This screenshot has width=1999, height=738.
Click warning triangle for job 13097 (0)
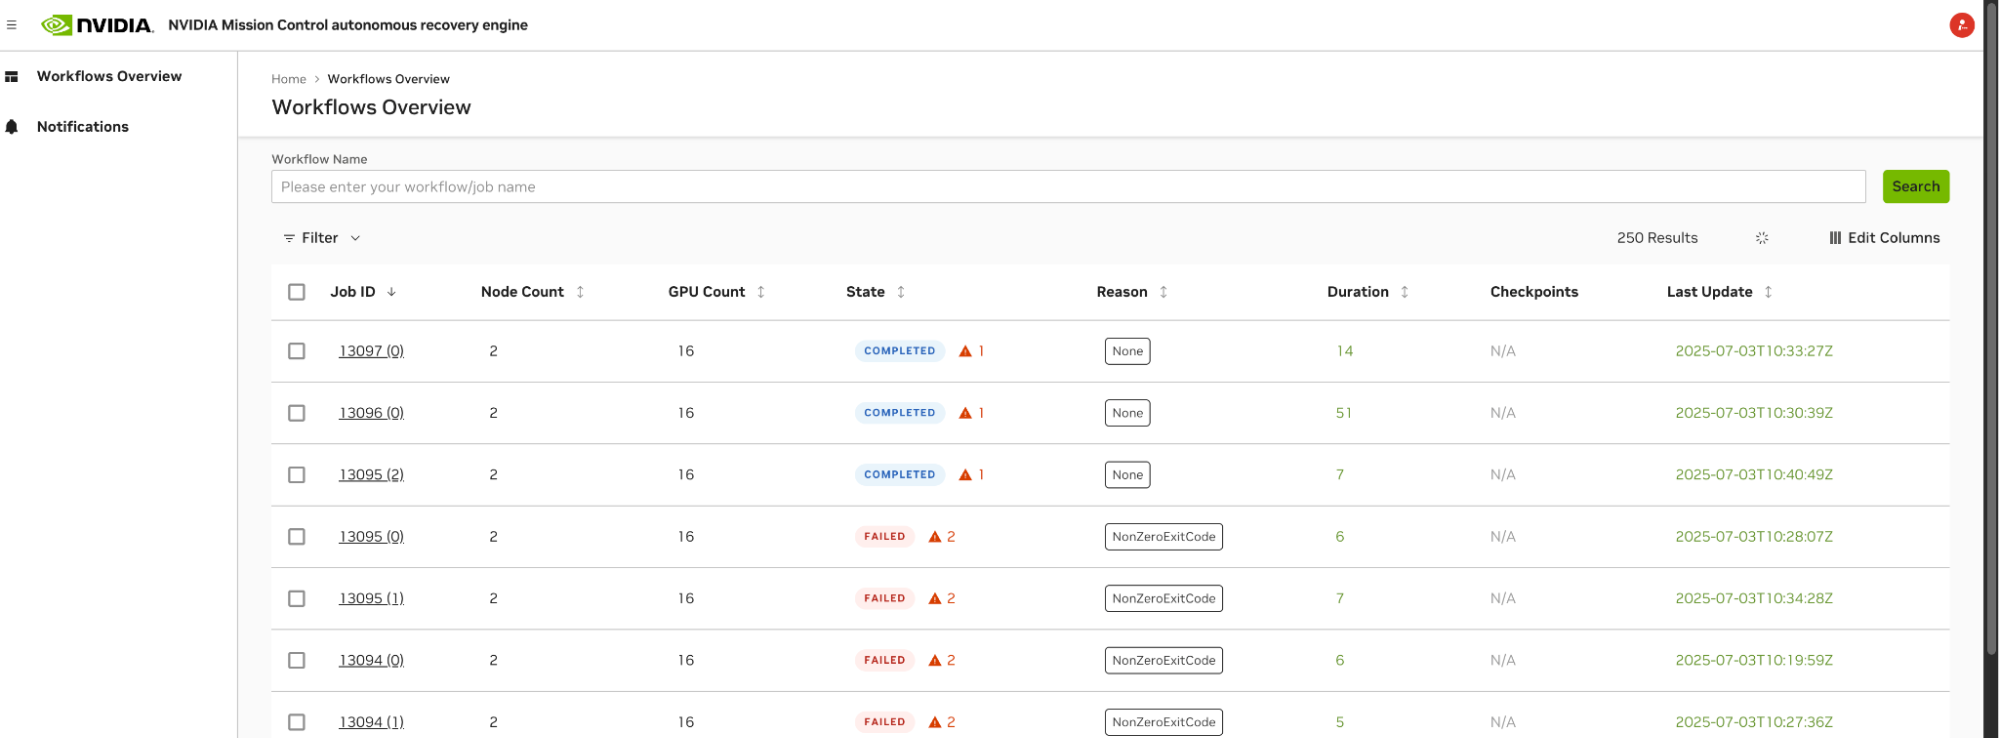965,351
